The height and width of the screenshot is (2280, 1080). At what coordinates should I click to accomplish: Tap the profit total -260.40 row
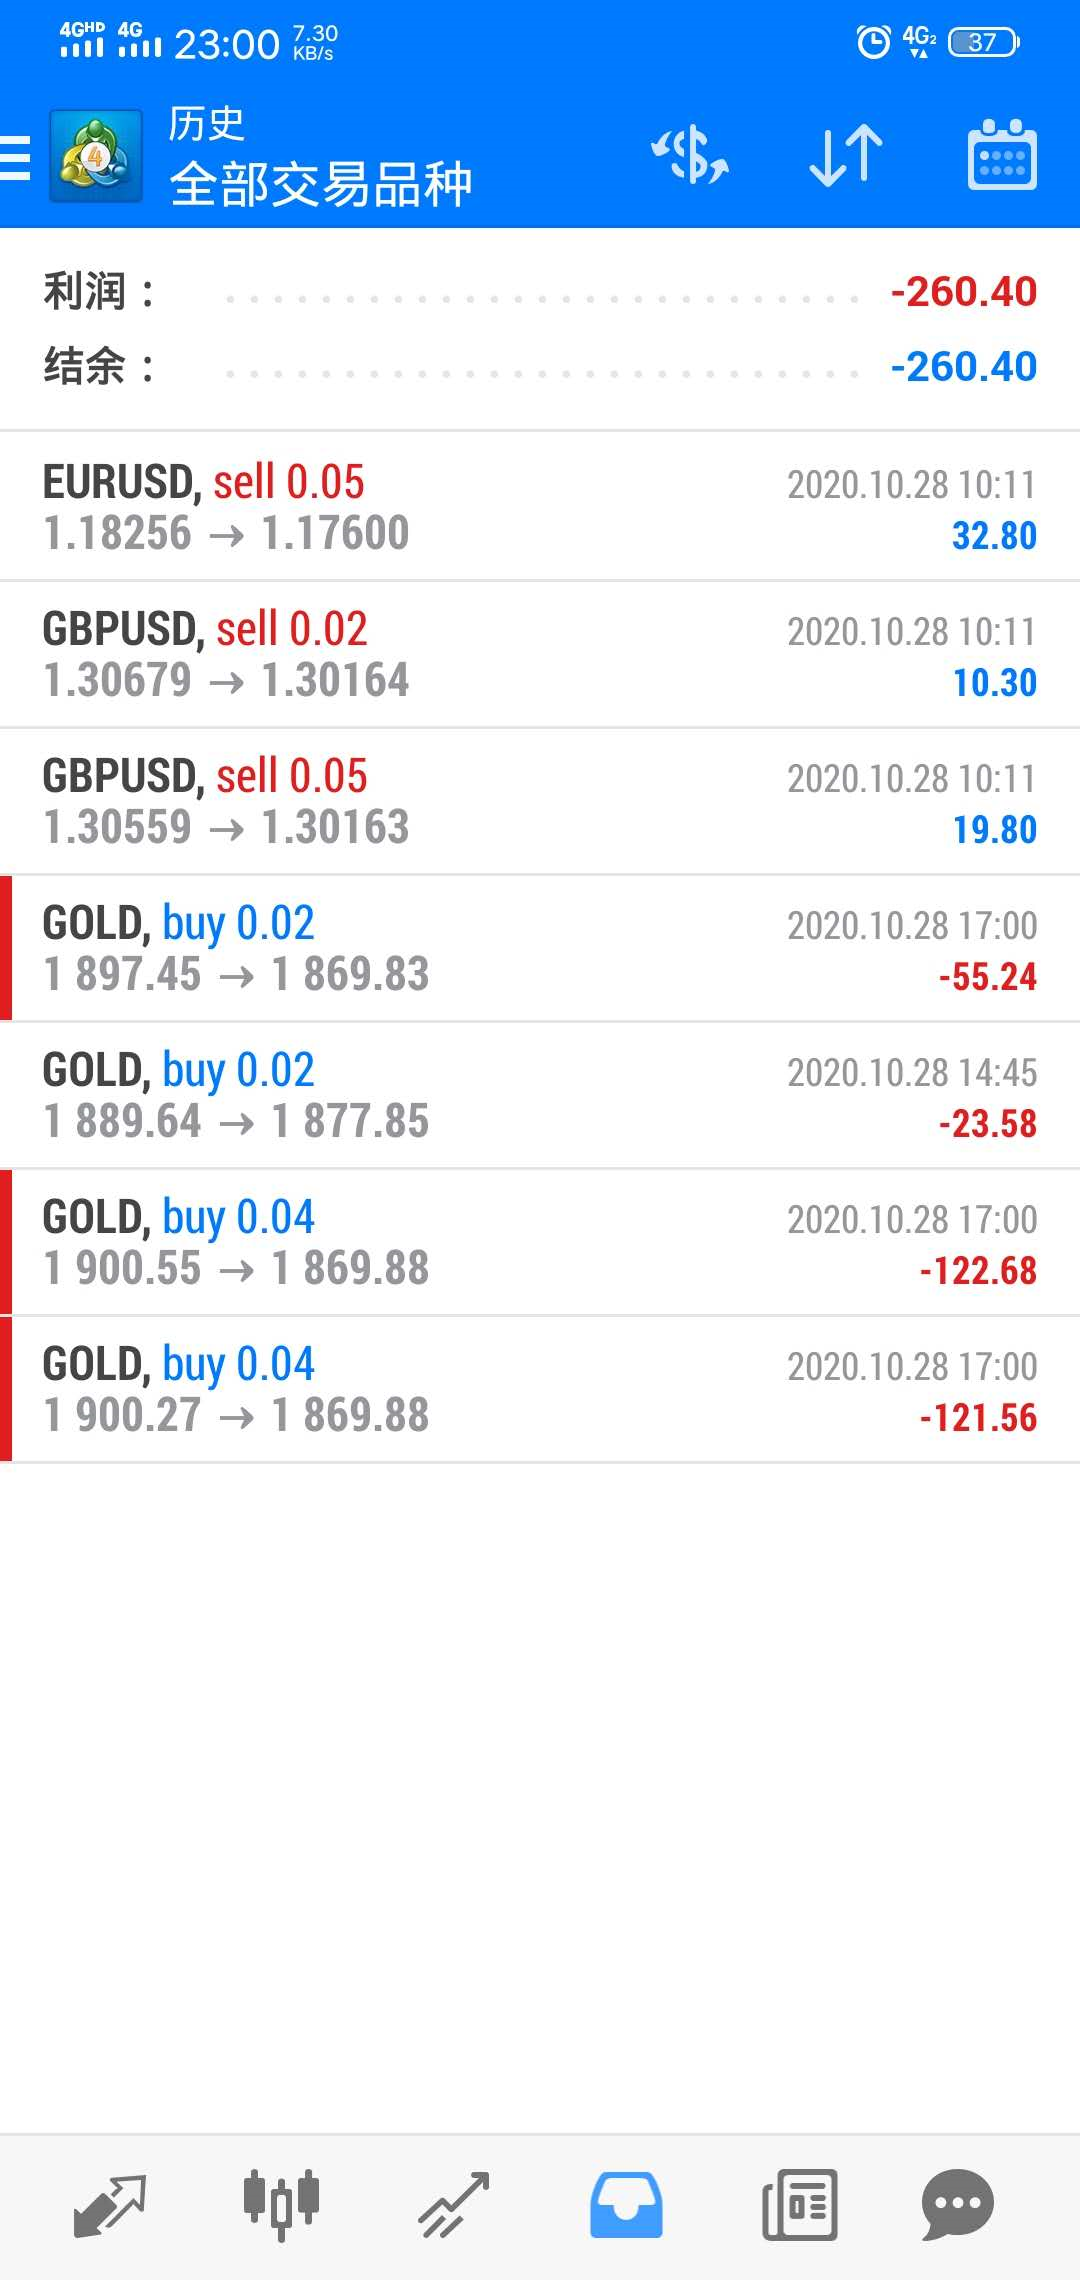(540, 292)
